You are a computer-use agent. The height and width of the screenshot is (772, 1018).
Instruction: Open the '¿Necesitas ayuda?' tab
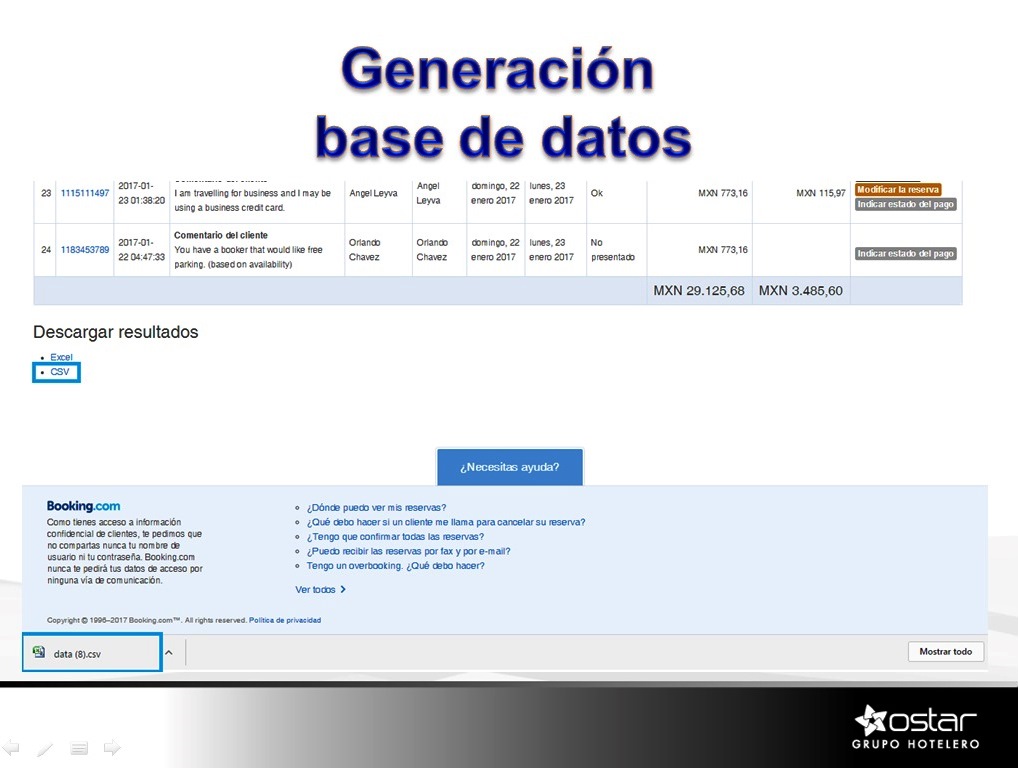point(509,467)
